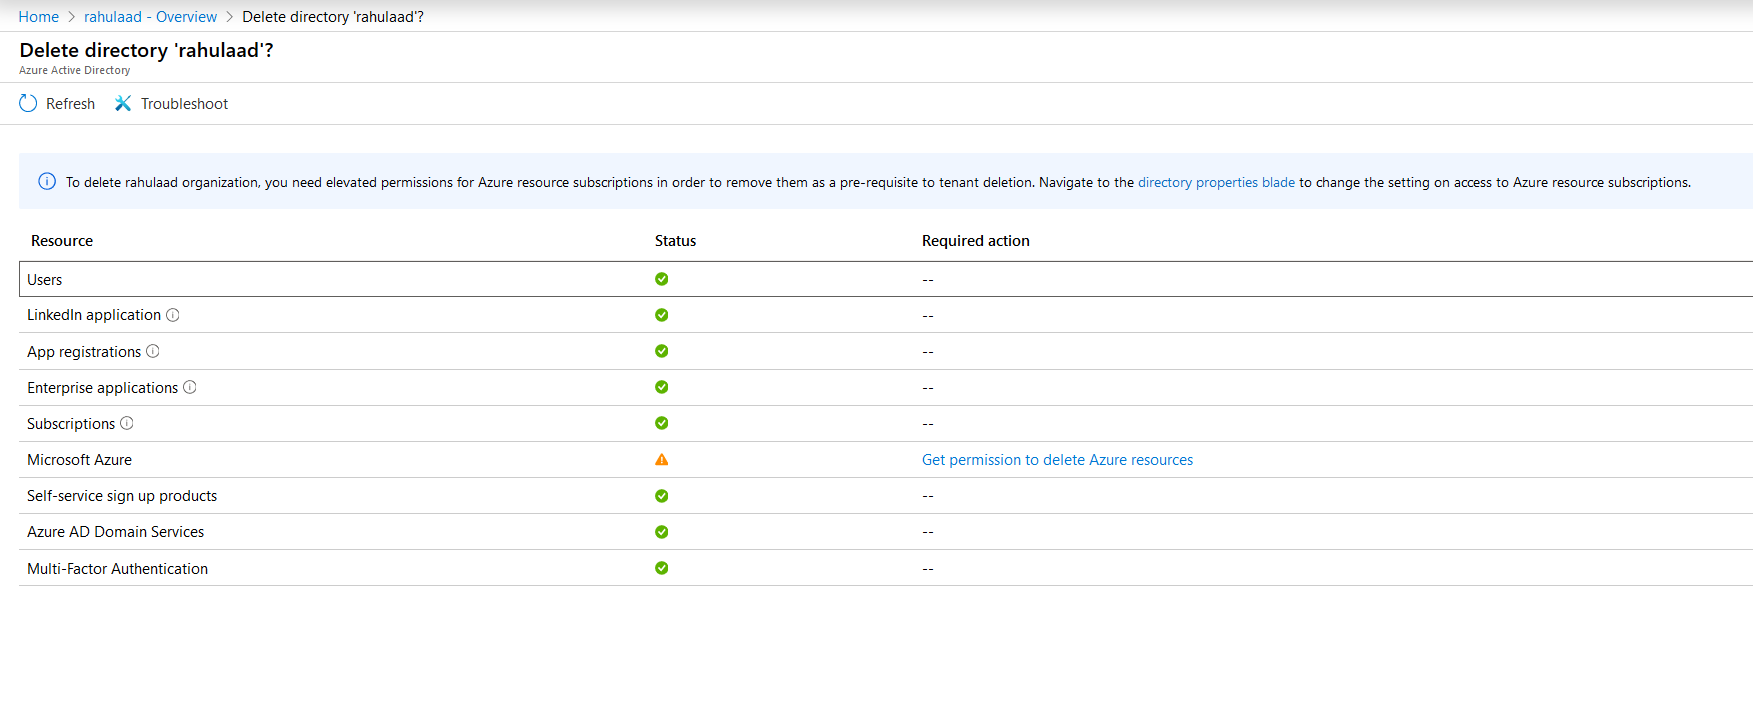
Task: Click orange warning icon for Microsoft Azure
Action: click(662, 460)
